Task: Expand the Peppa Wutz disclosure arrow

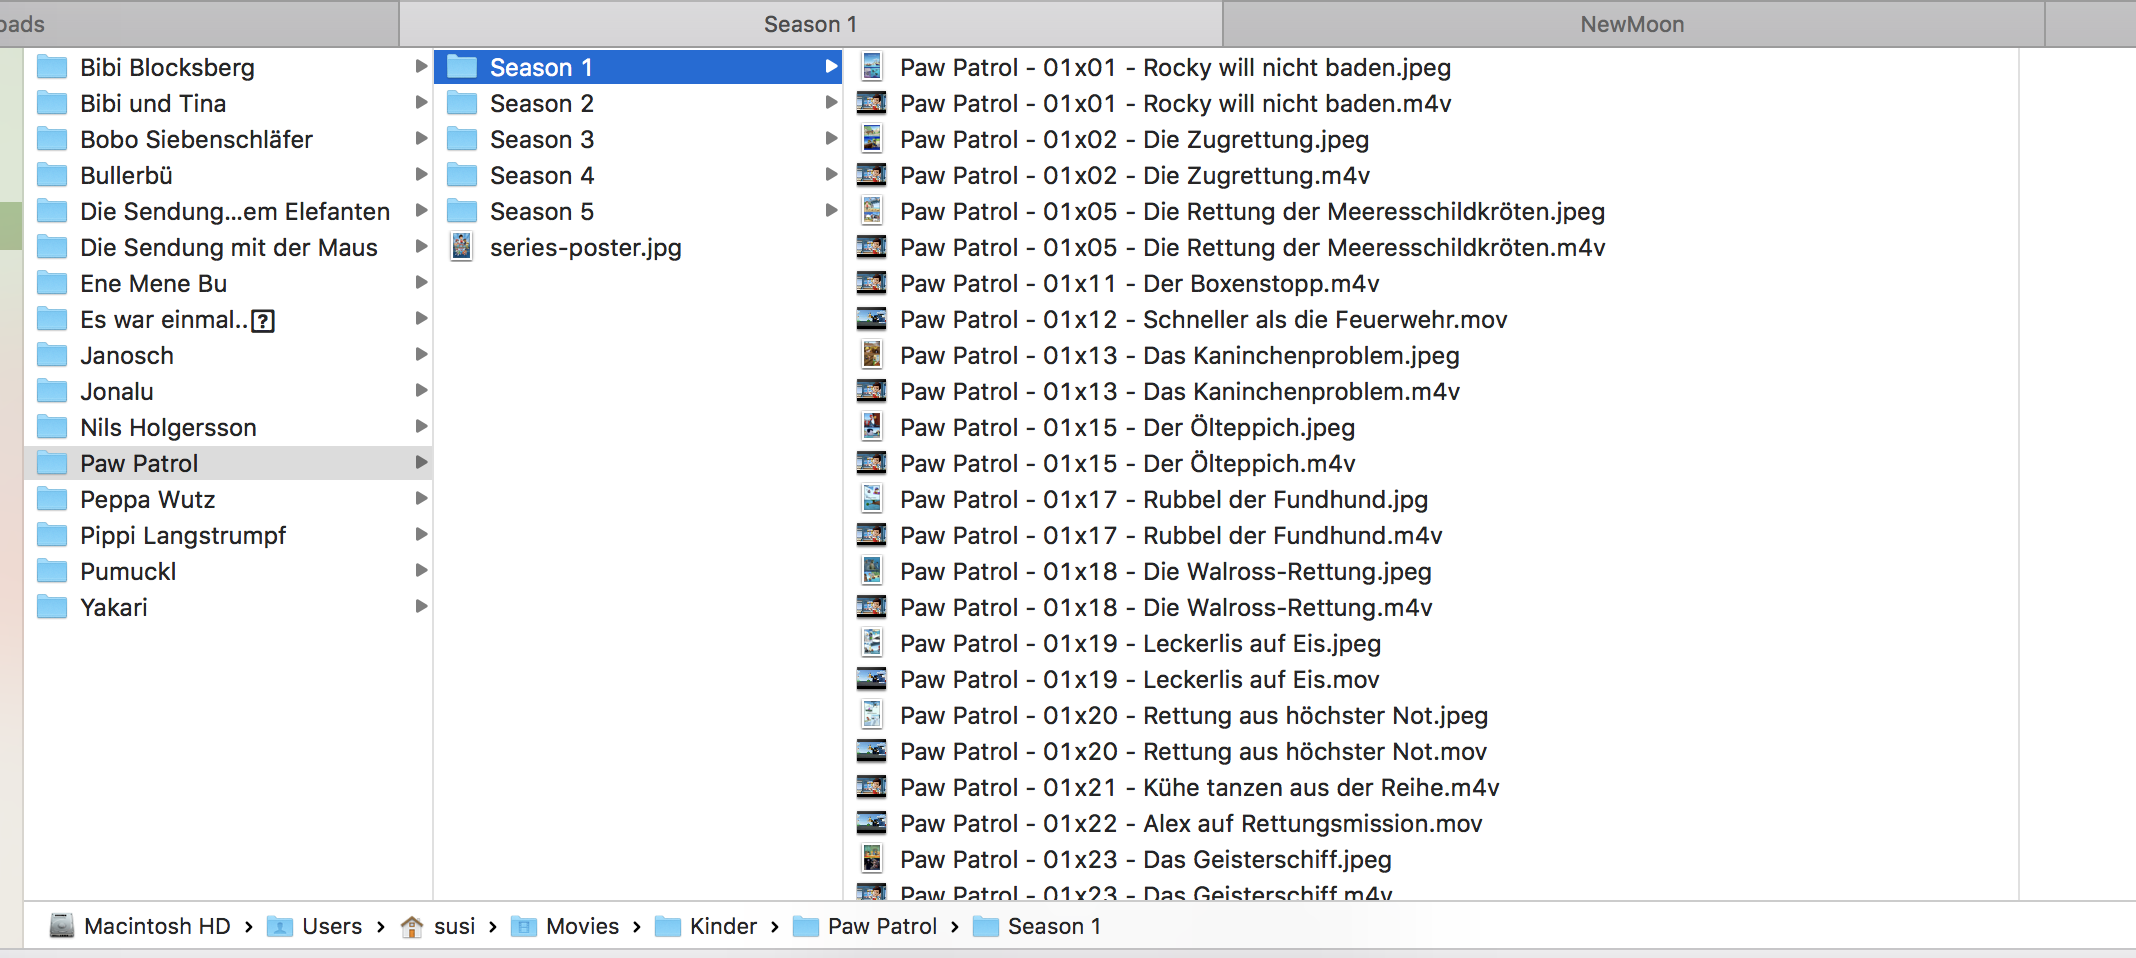Action: coord(421,499)
